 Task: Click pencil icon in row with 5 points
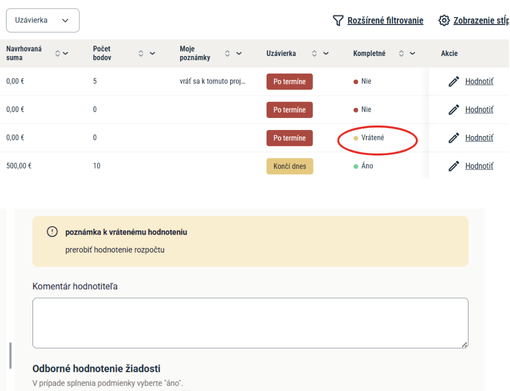coord(454,81)
